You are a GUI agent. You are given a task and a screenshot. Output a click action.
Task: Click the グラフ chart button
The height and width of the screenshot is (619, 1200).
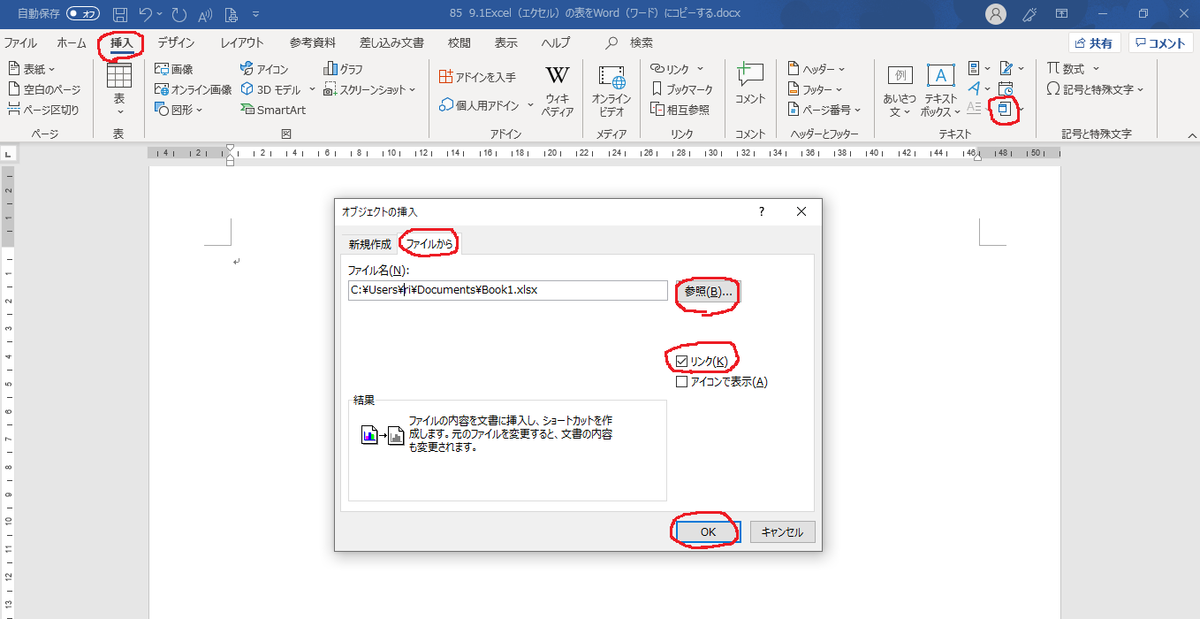pyautogui.click(x=343, y=69)
